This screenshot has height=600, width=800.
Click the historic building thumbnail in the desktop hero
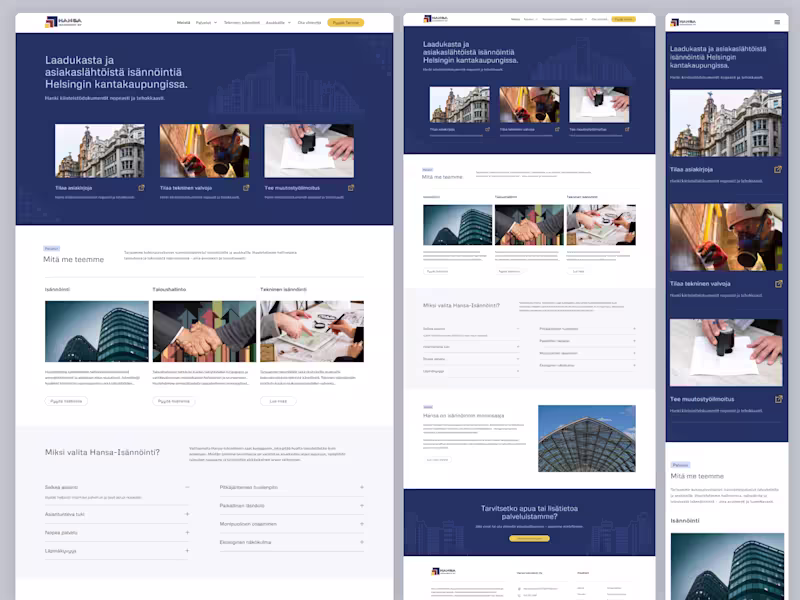point(99,151)
